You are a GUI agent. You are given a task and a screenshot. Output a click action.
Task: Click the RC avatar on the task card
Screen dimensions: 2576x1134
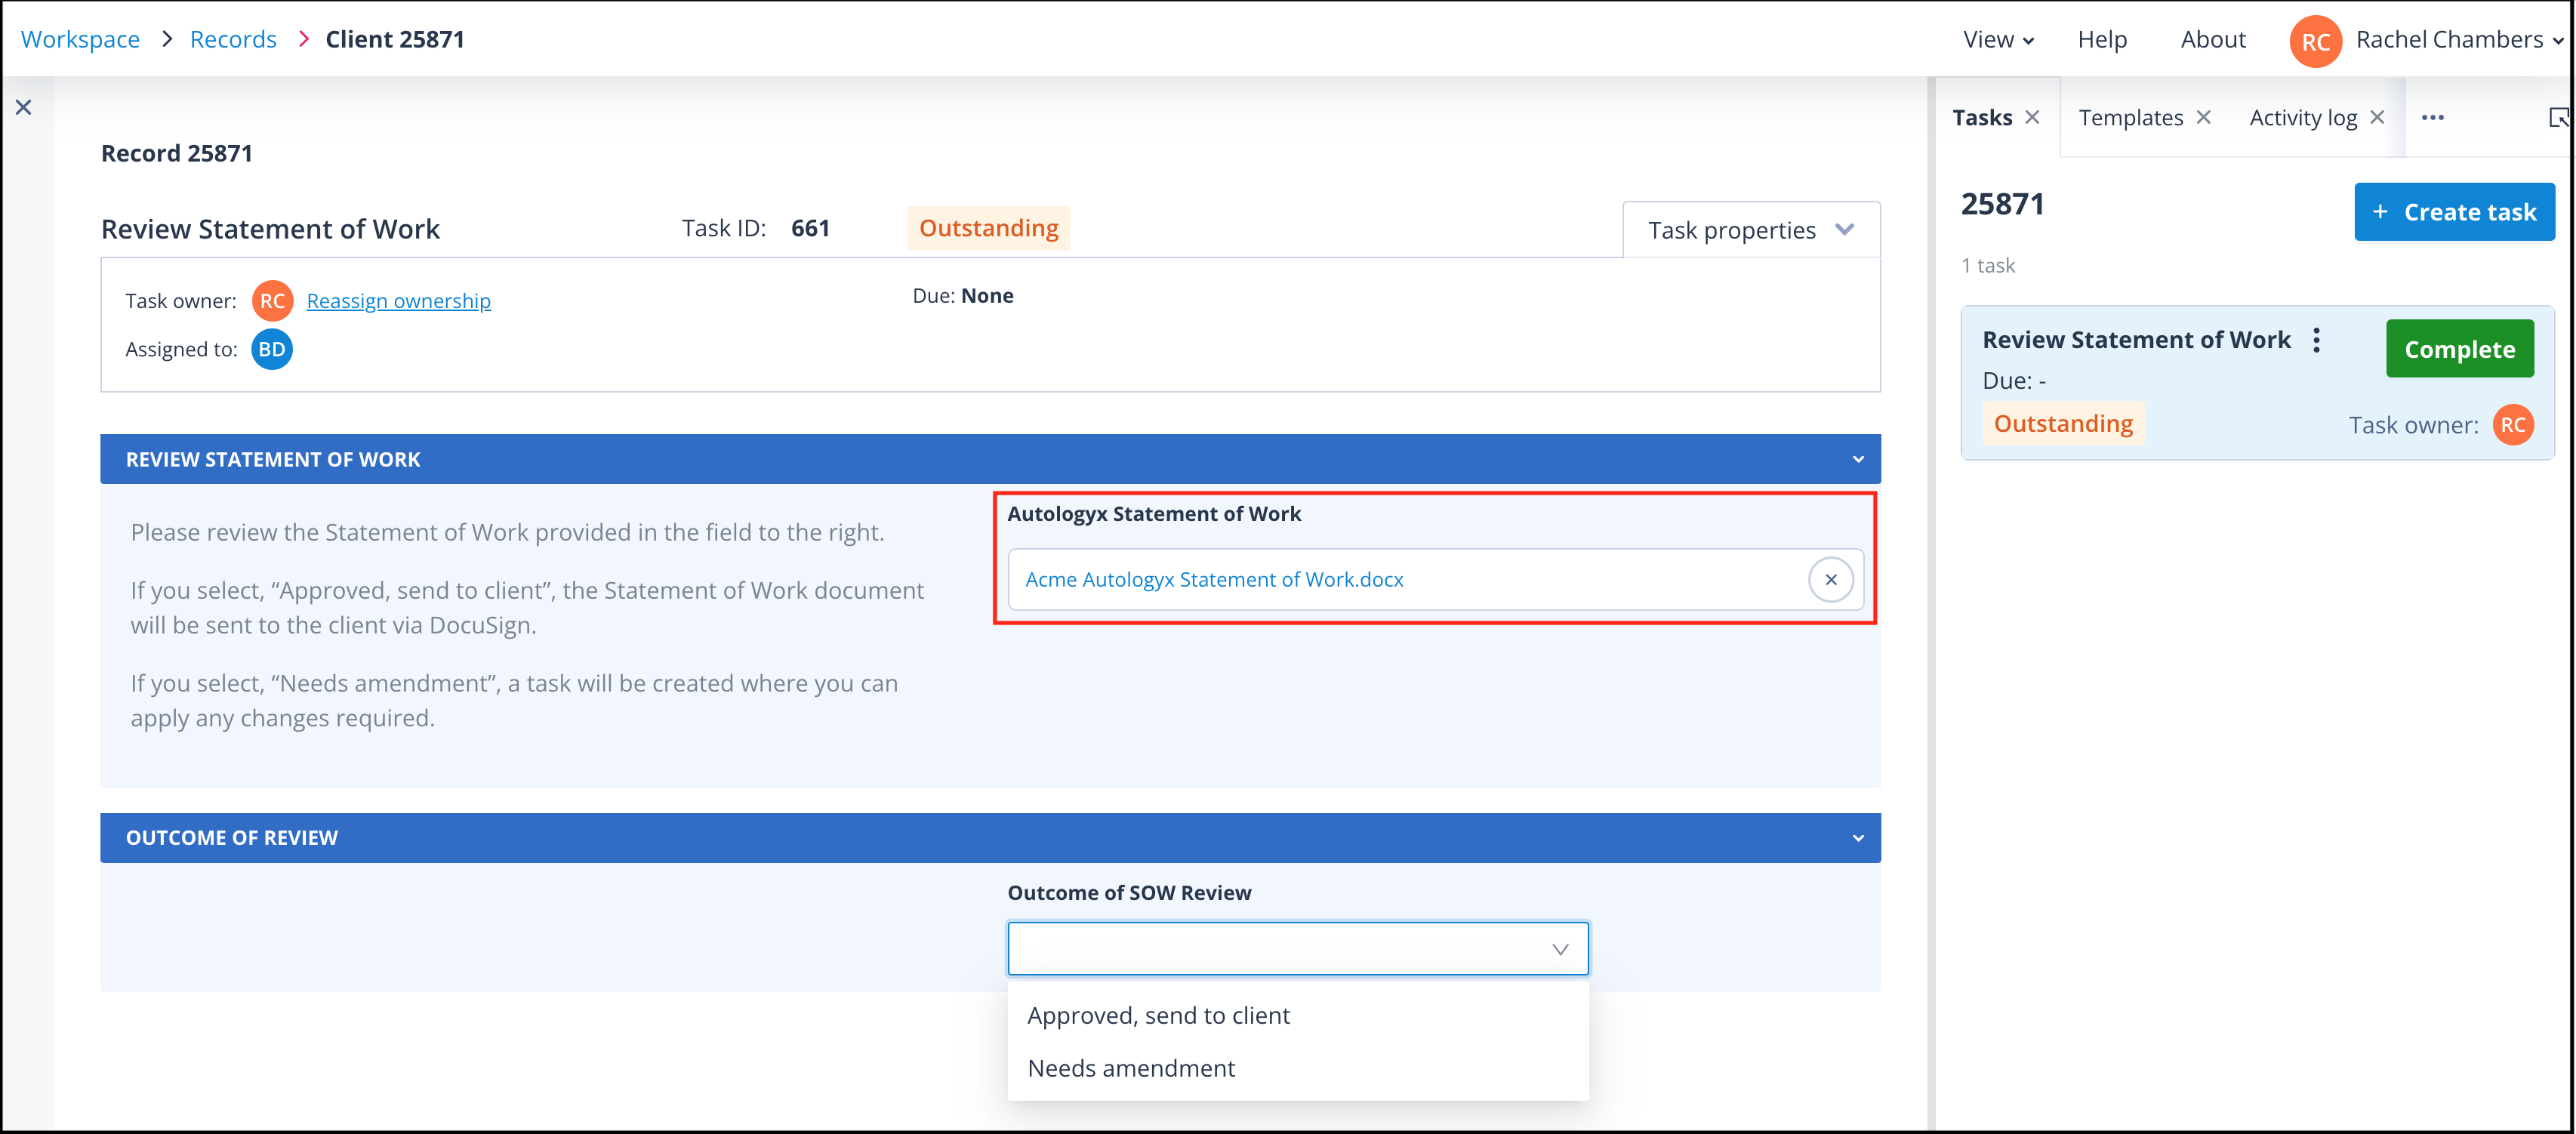pyautogui.click(x=2513, y=425)
